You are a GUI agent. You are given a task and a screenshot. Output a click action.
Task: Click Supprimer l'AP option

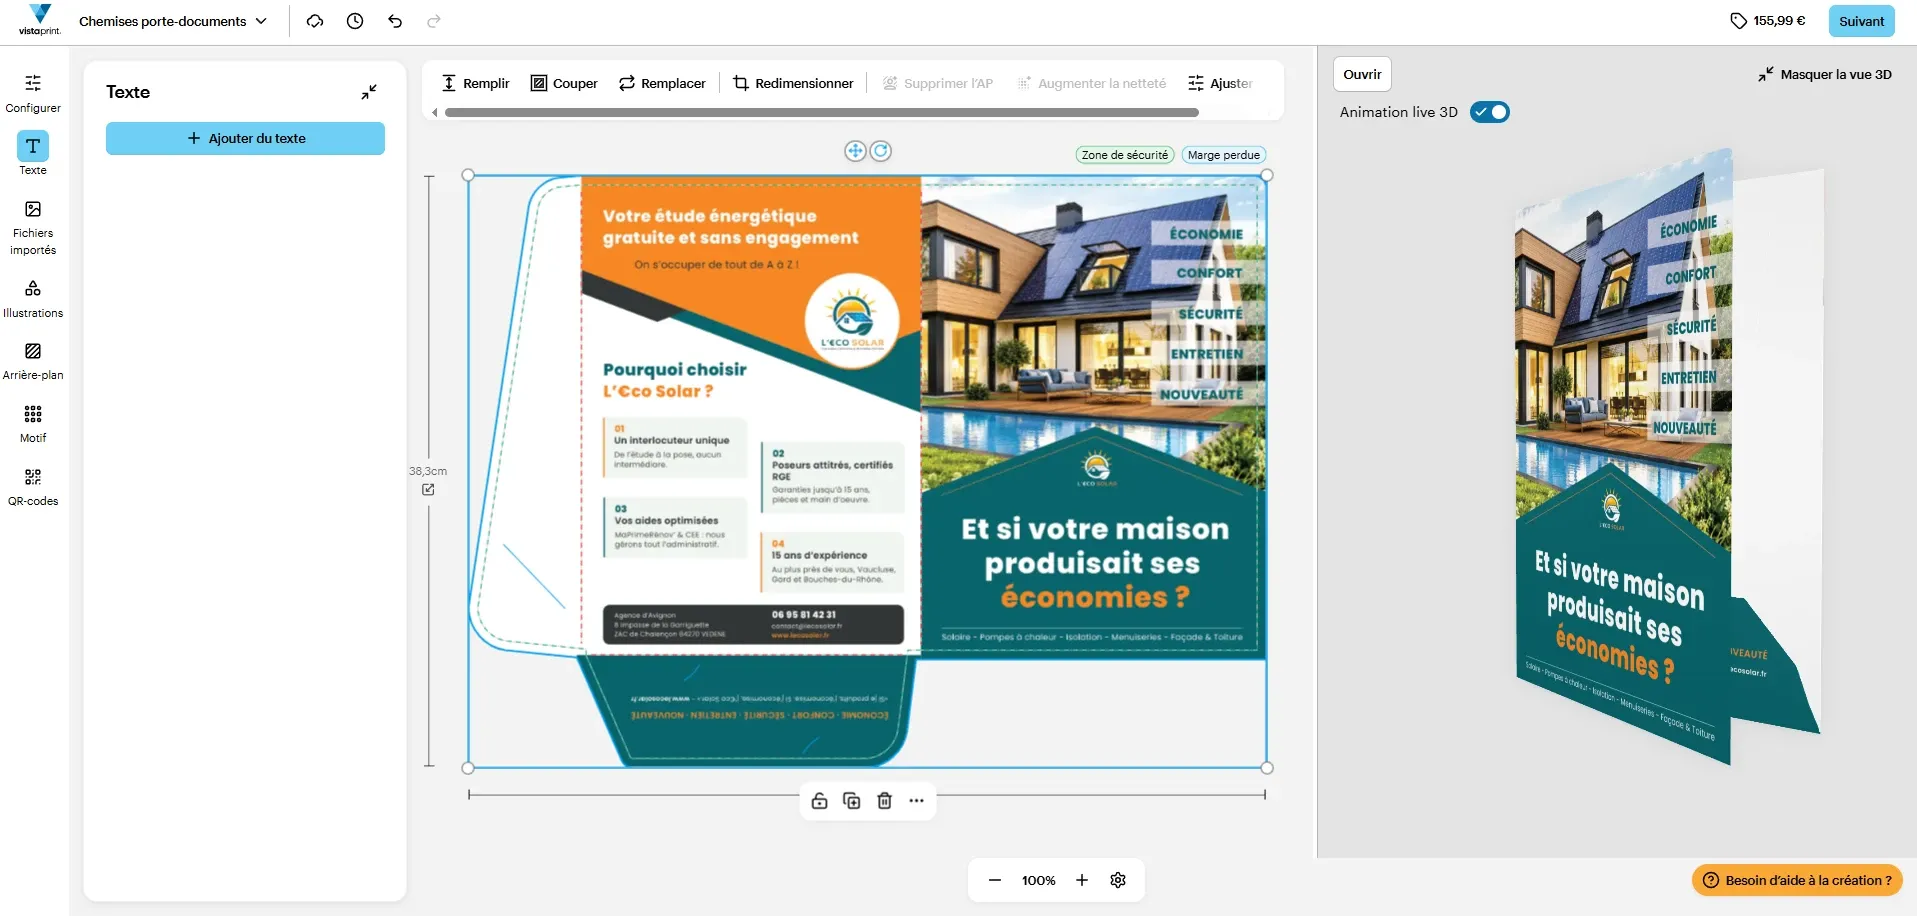(937, 83)
